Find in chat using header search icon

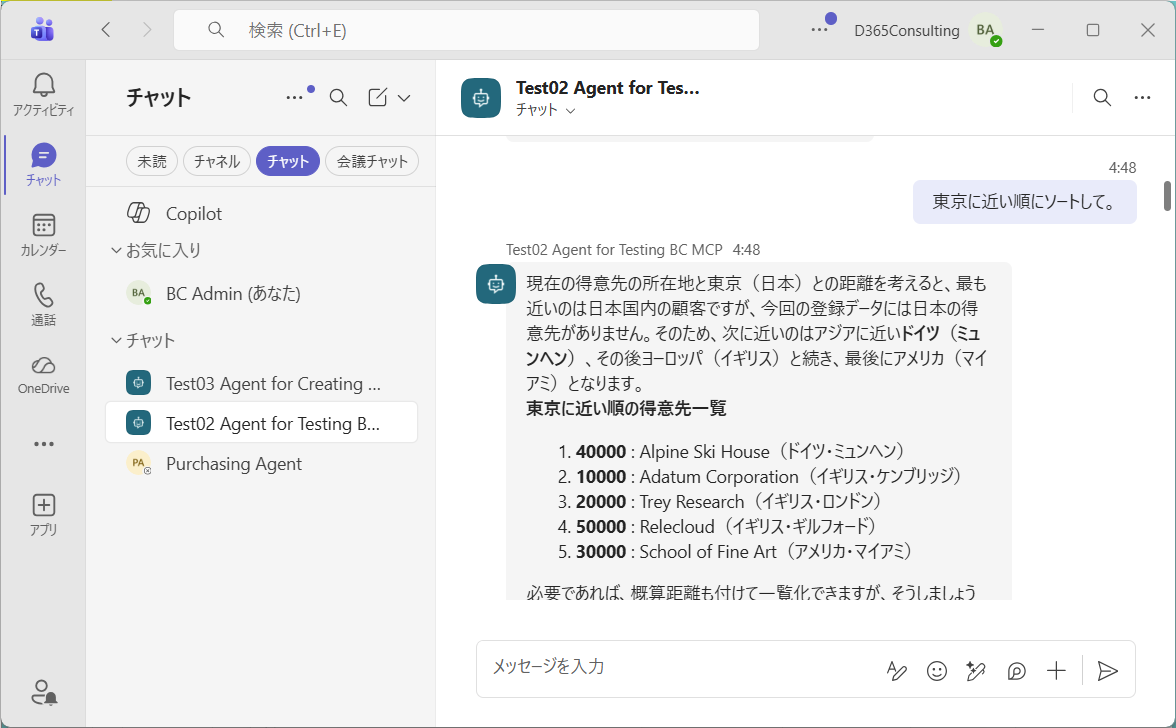click(1102, 97)
